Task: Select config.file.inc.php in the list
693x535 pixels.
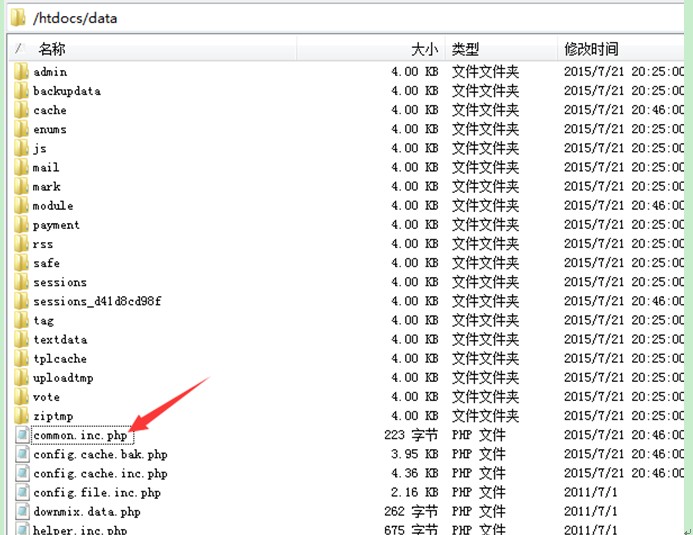Action: [97, 493]
